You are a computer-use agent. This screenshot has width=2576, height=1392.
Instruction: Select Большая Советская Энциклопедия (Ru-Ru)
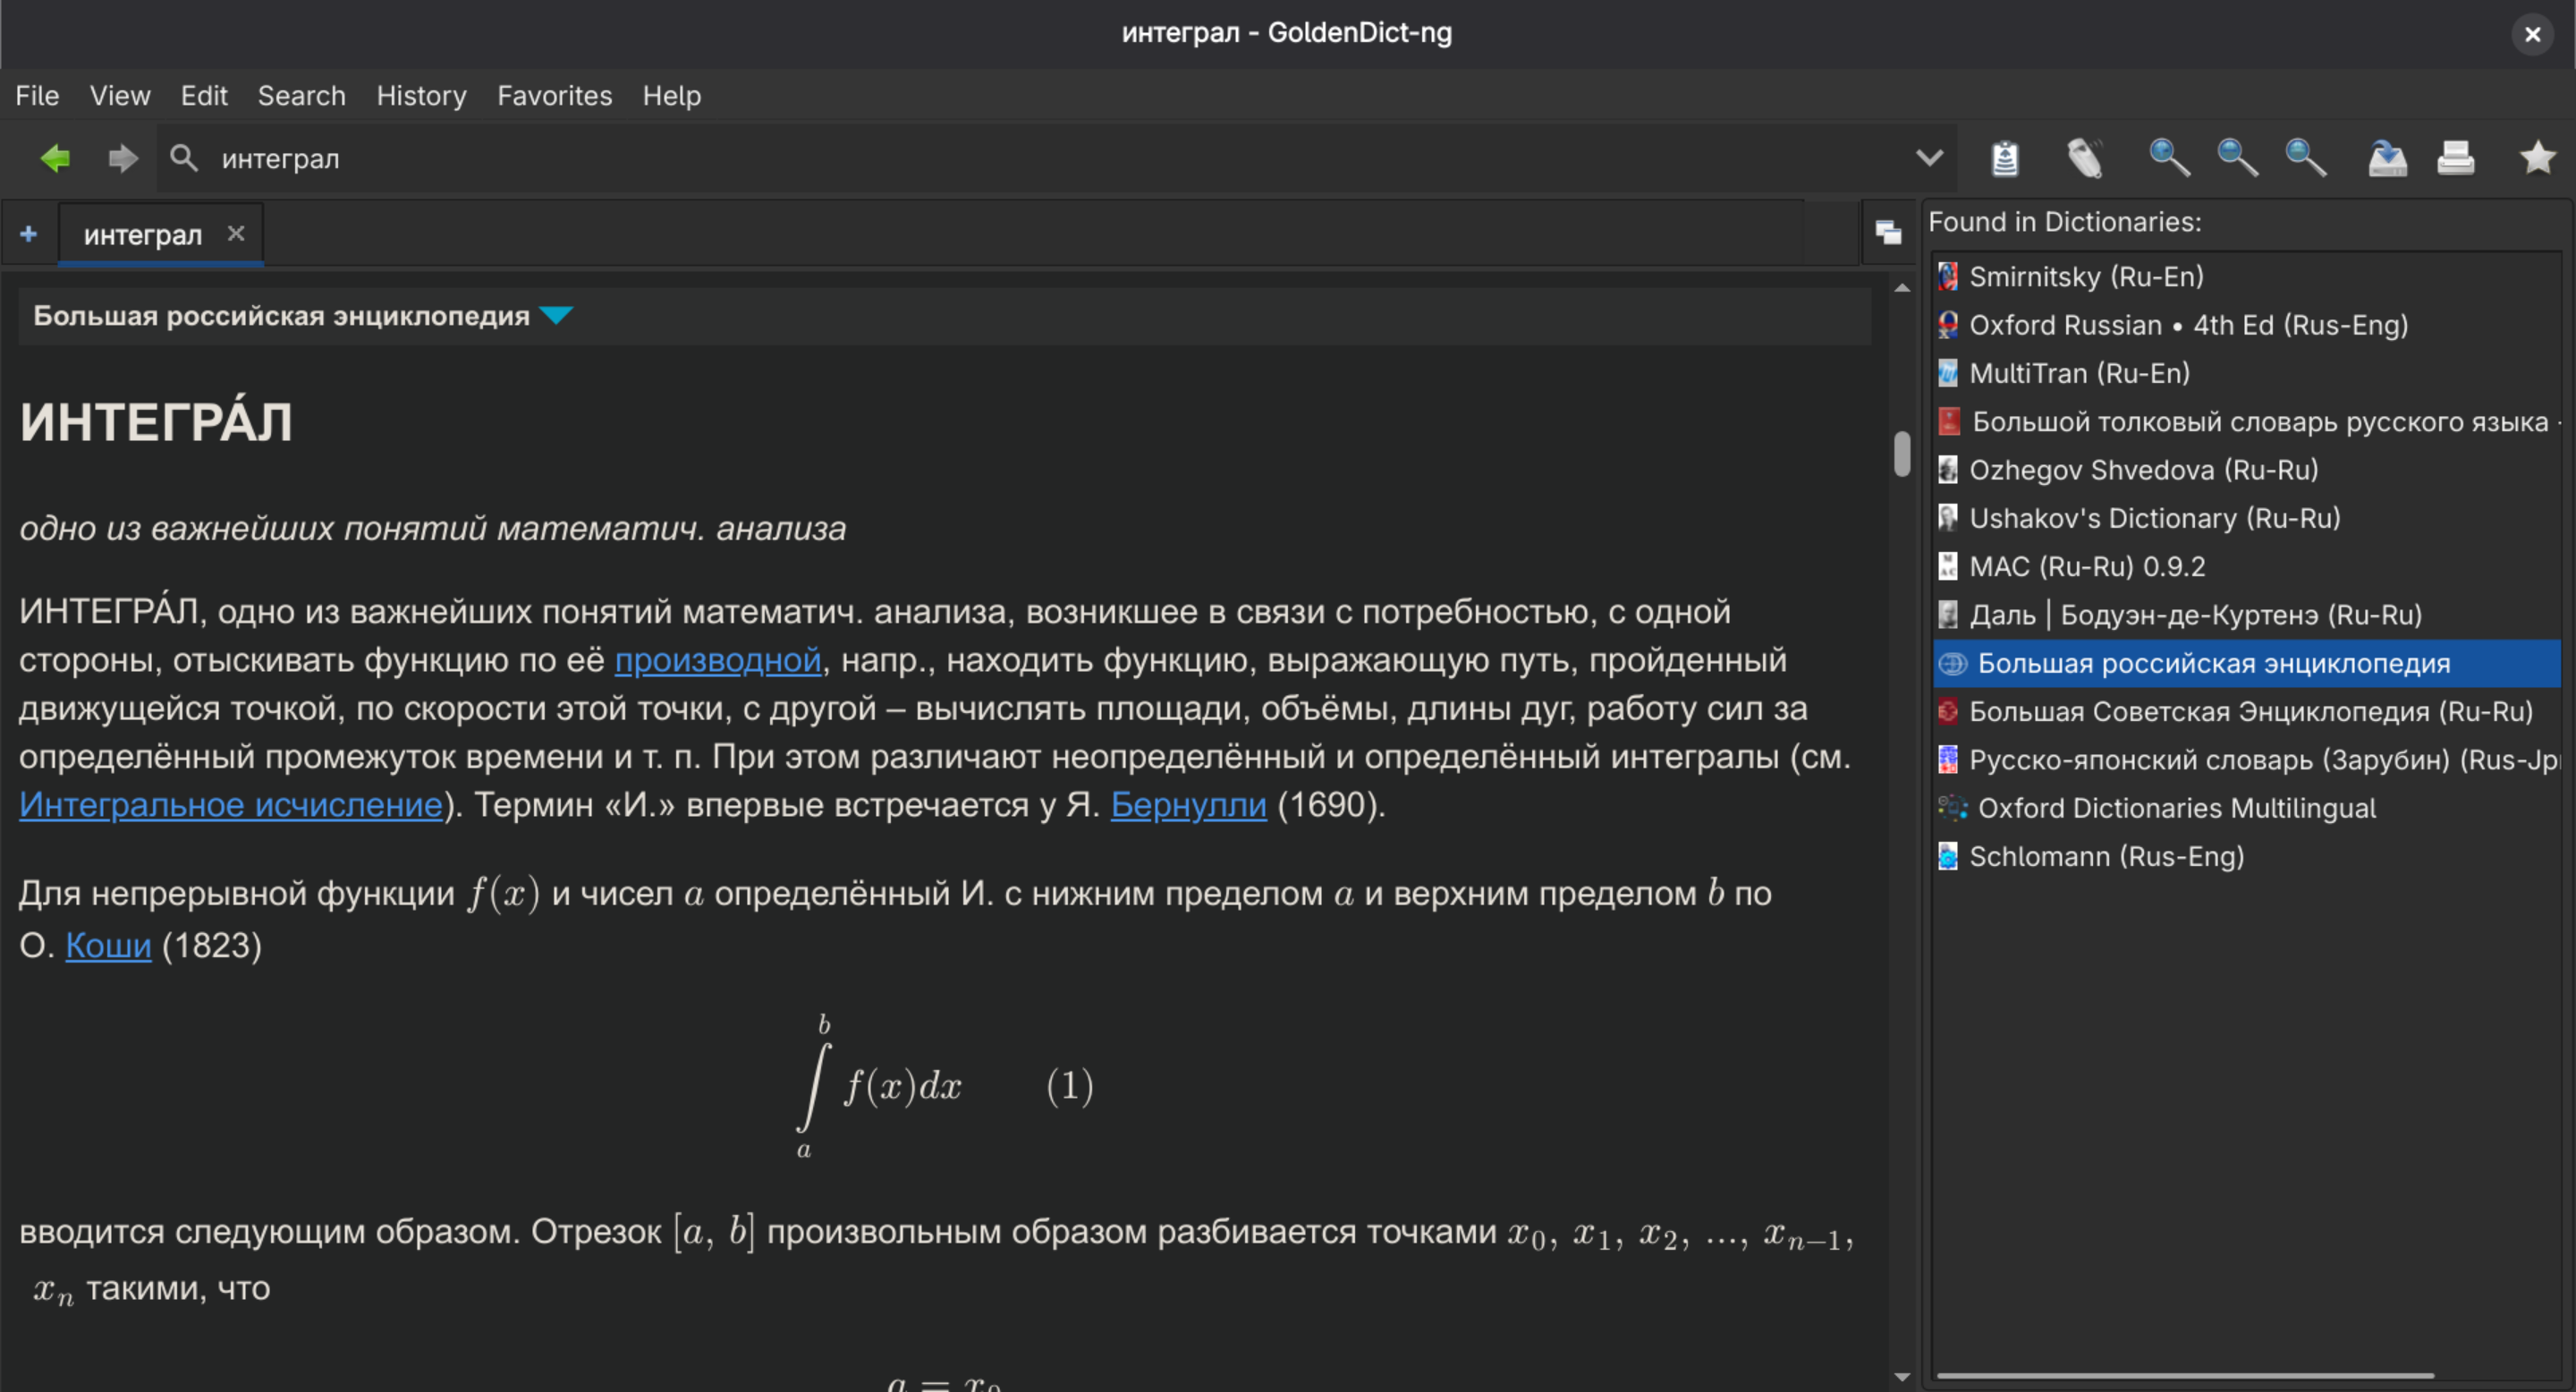[2246, 712]
